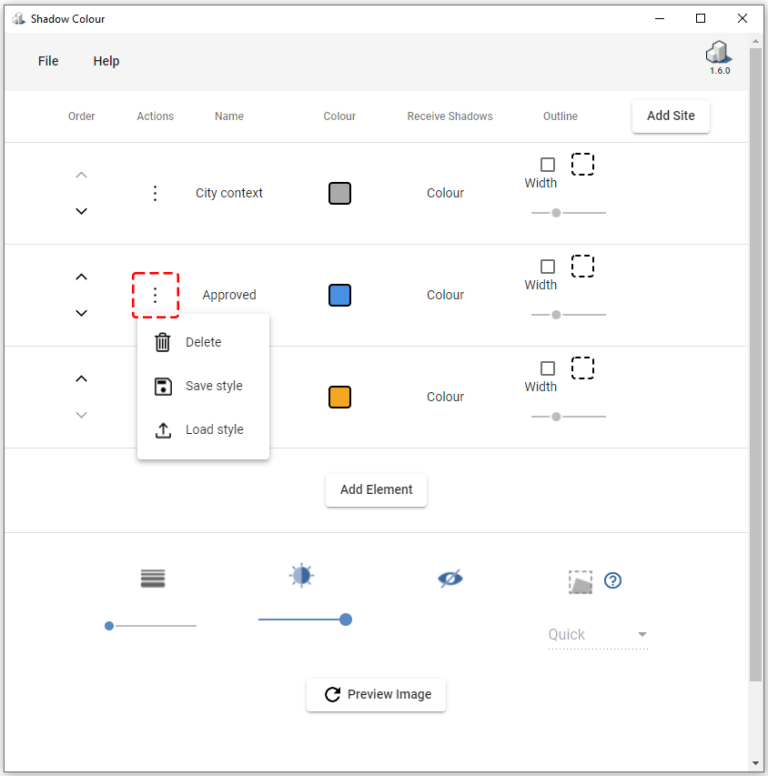The height and width of the screenshot is (776, 768).
Task: Click the Receive Shadows column header
Action: 450,116
